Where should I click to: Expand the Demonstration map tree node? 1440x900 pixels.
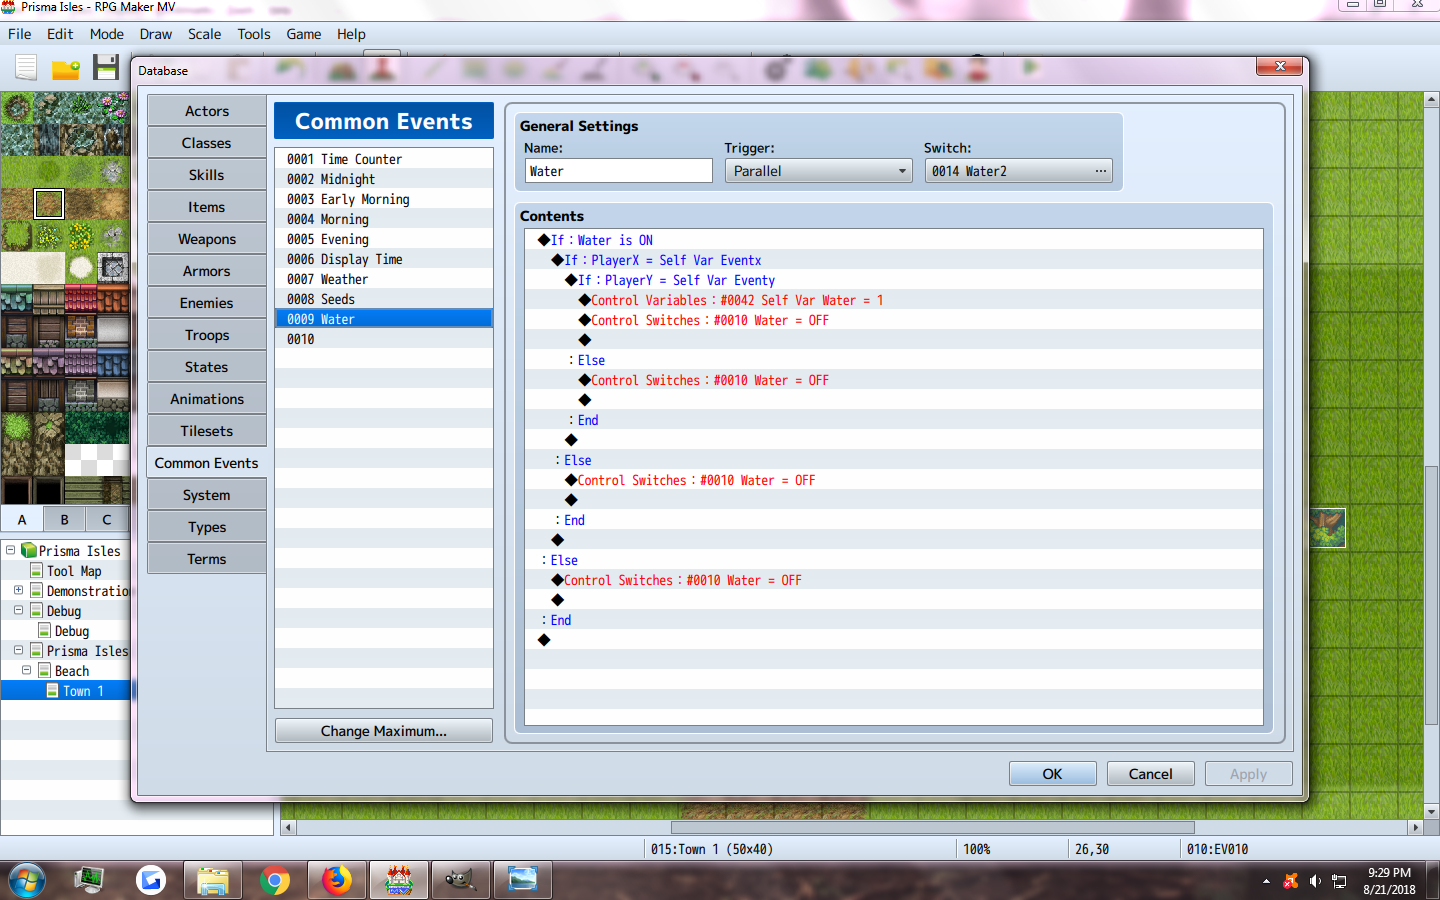click(x=18, y=590)
